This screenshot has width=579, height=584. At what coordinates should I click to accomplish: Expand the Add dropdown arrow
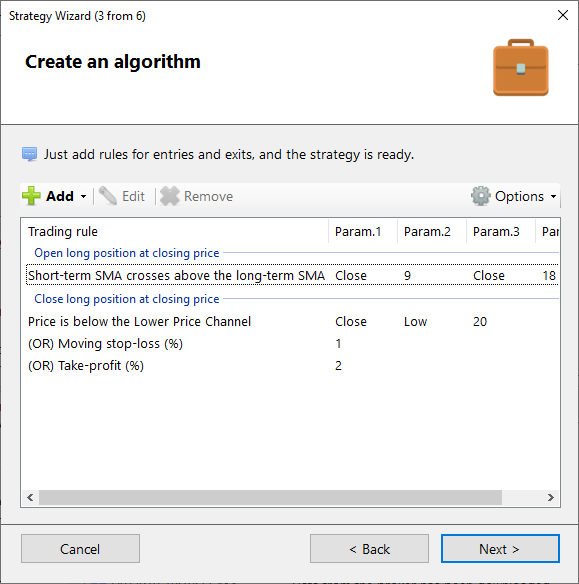83,196
